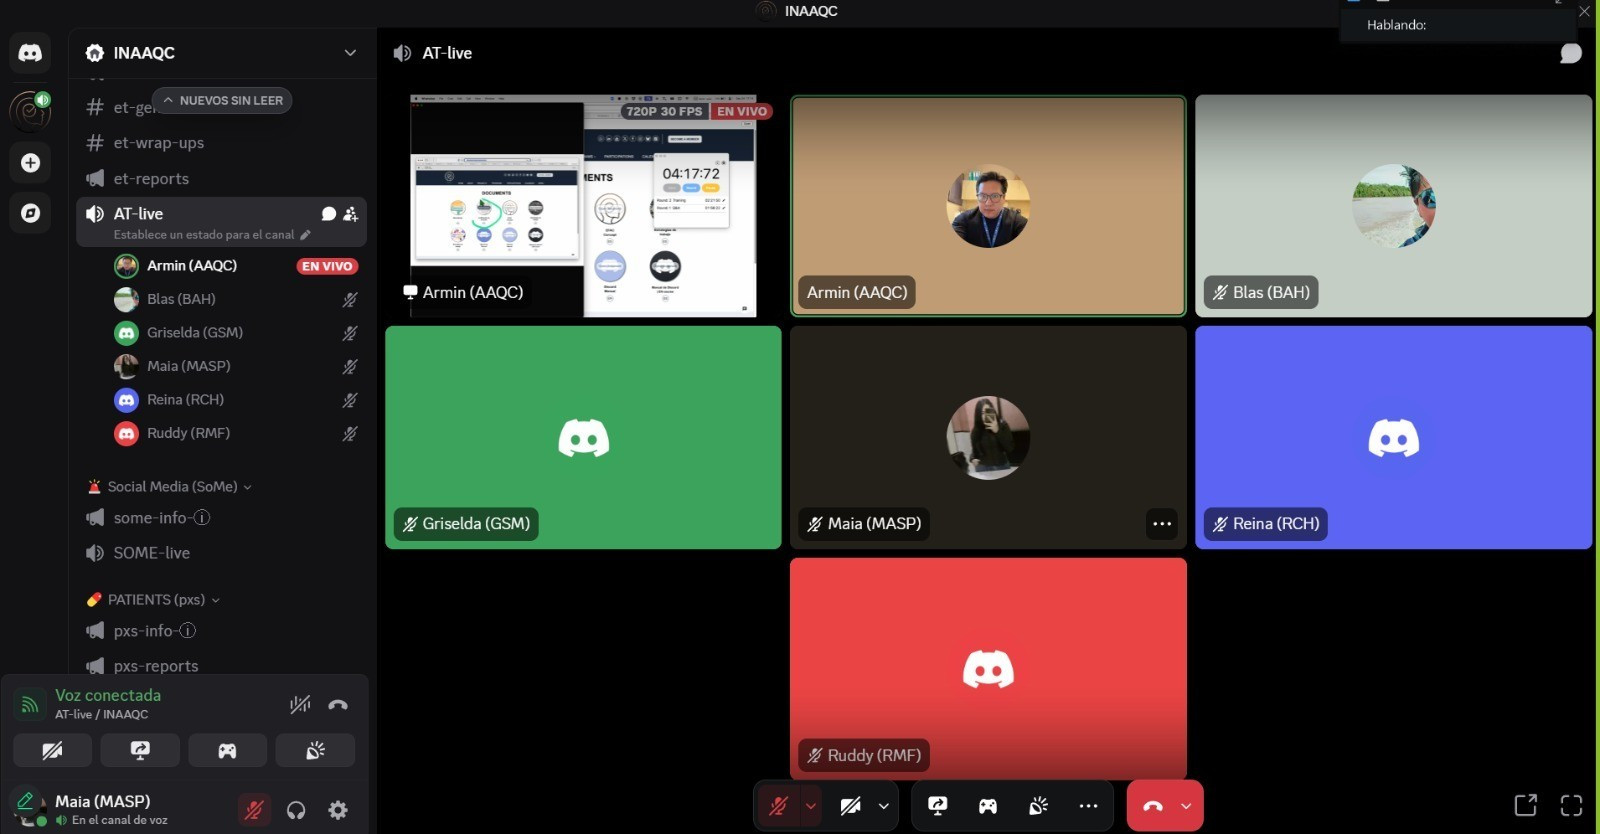Image resolution: width=1600 pixels, height=834 pixels.
Task: Open the discover servers compass icon
Action: point(30,213)
